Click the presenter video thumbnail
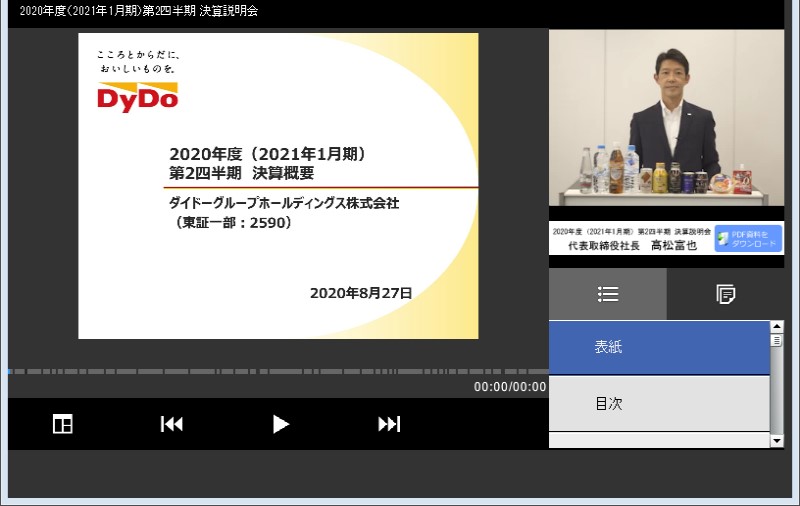 pos(666,118)
